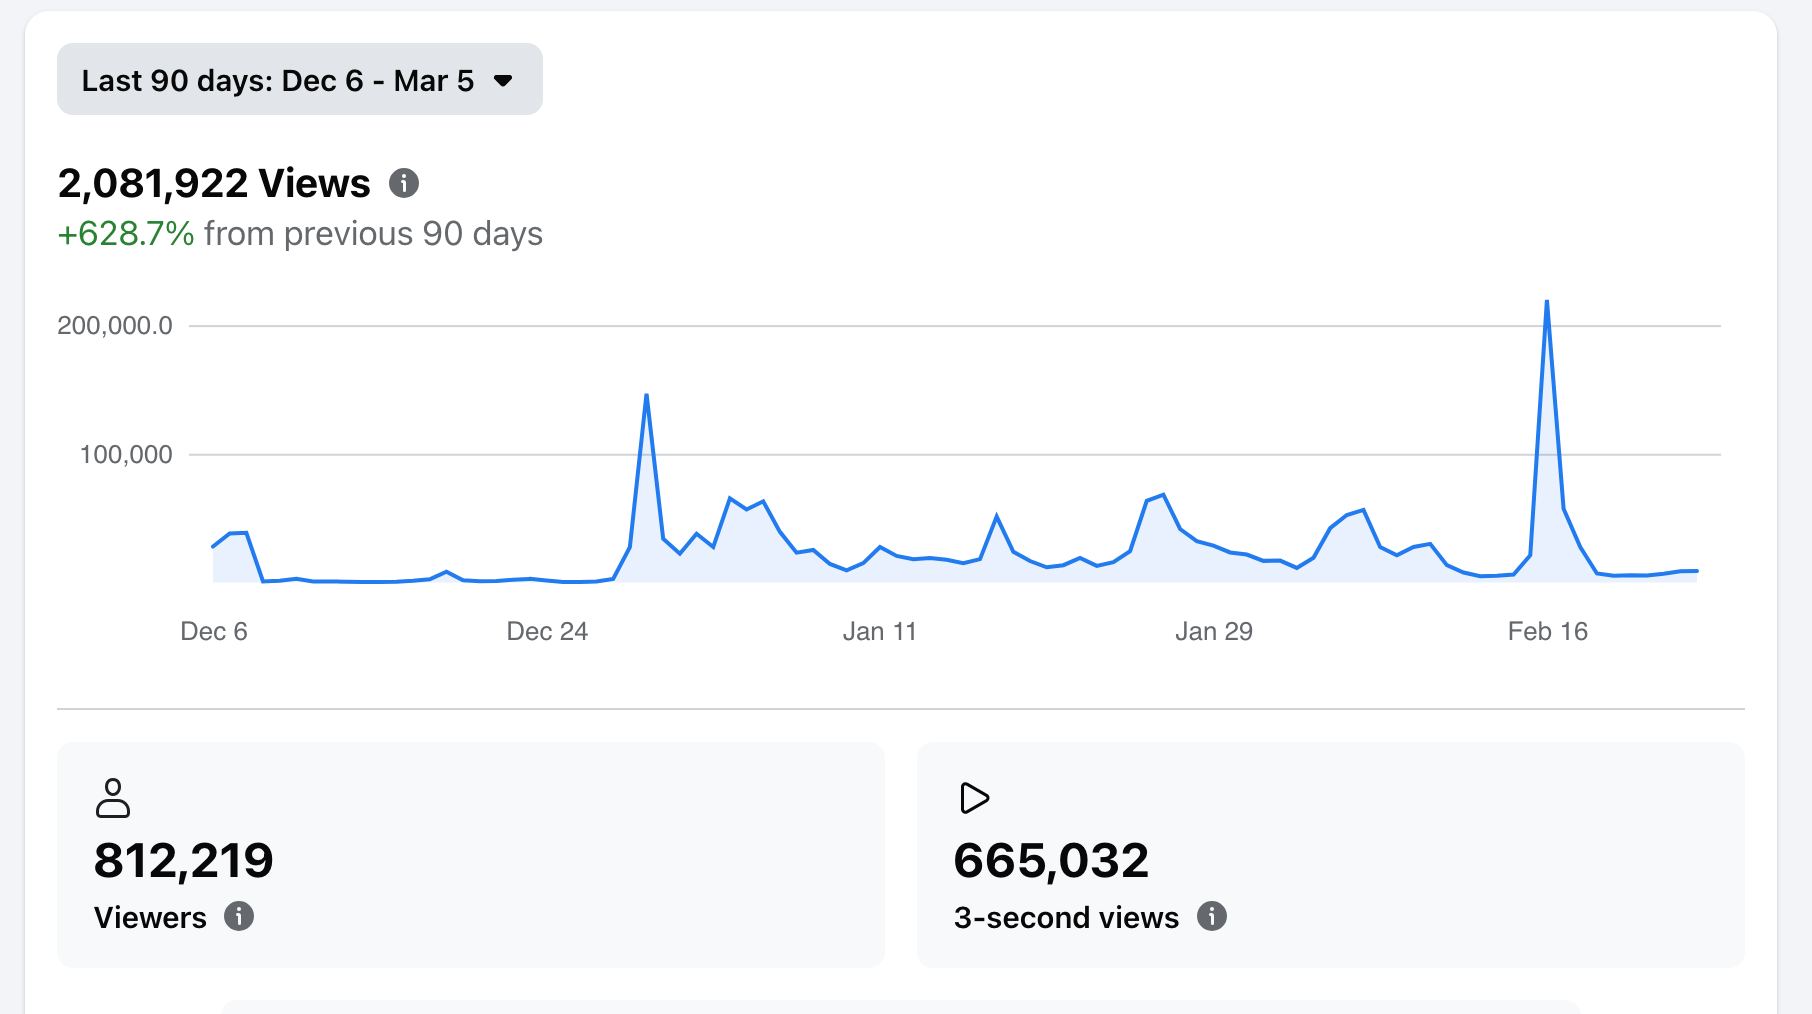Select the 665,032 3-second views count
The image size is (1812, 1014).
tap(1051, 860)
